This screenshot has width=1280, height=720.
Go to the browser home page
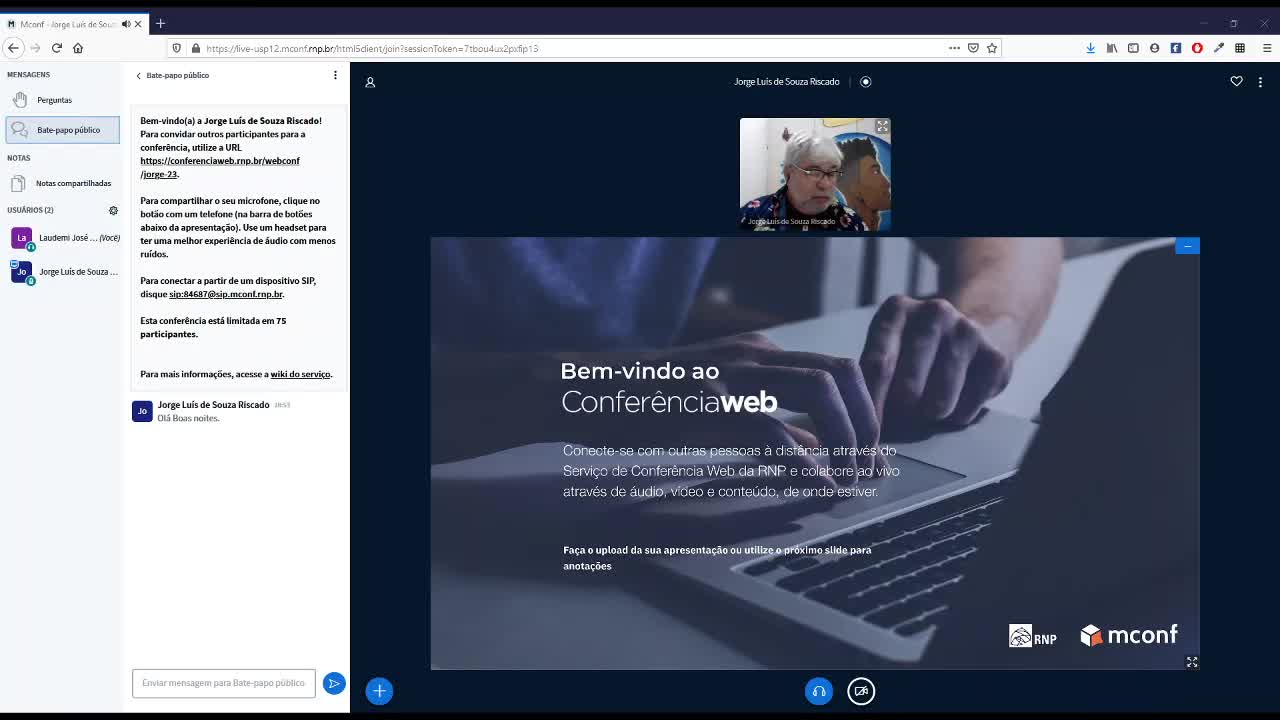click(78, 48)
